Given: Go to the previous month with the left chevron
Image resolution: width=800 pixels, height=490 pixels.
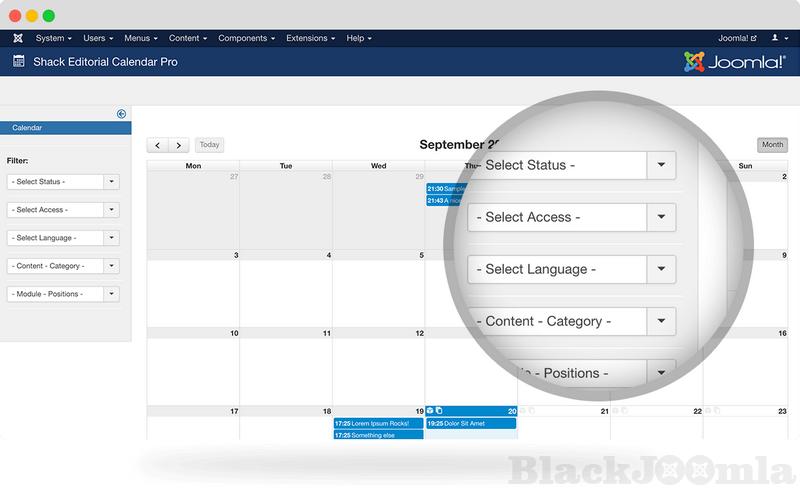Looking at the screenshot, I should coord(157,145).
